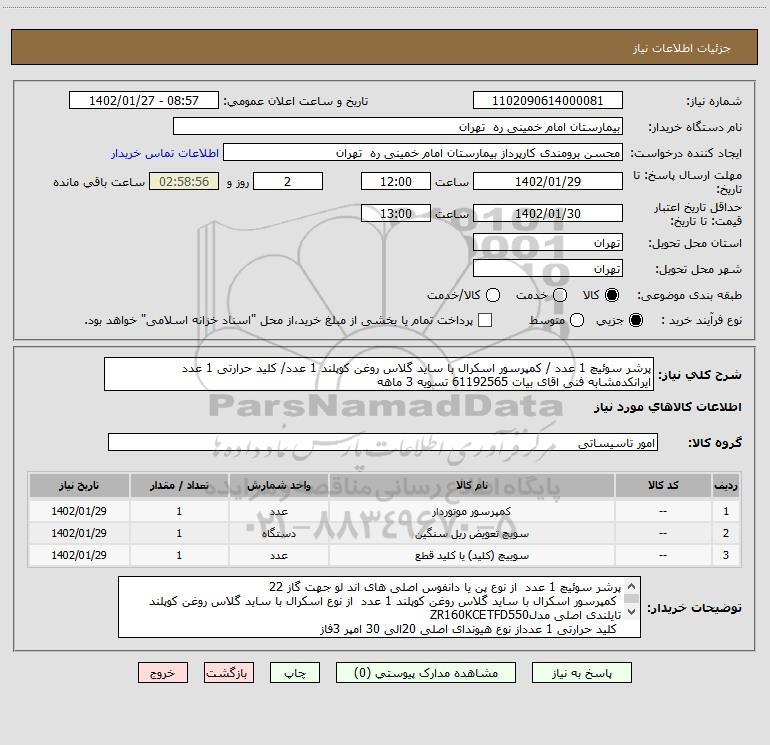Toggle the اسناد خزانه اسلامی payment checkbox
Viewport: 770px width, 745px height.
coord(485,320)
